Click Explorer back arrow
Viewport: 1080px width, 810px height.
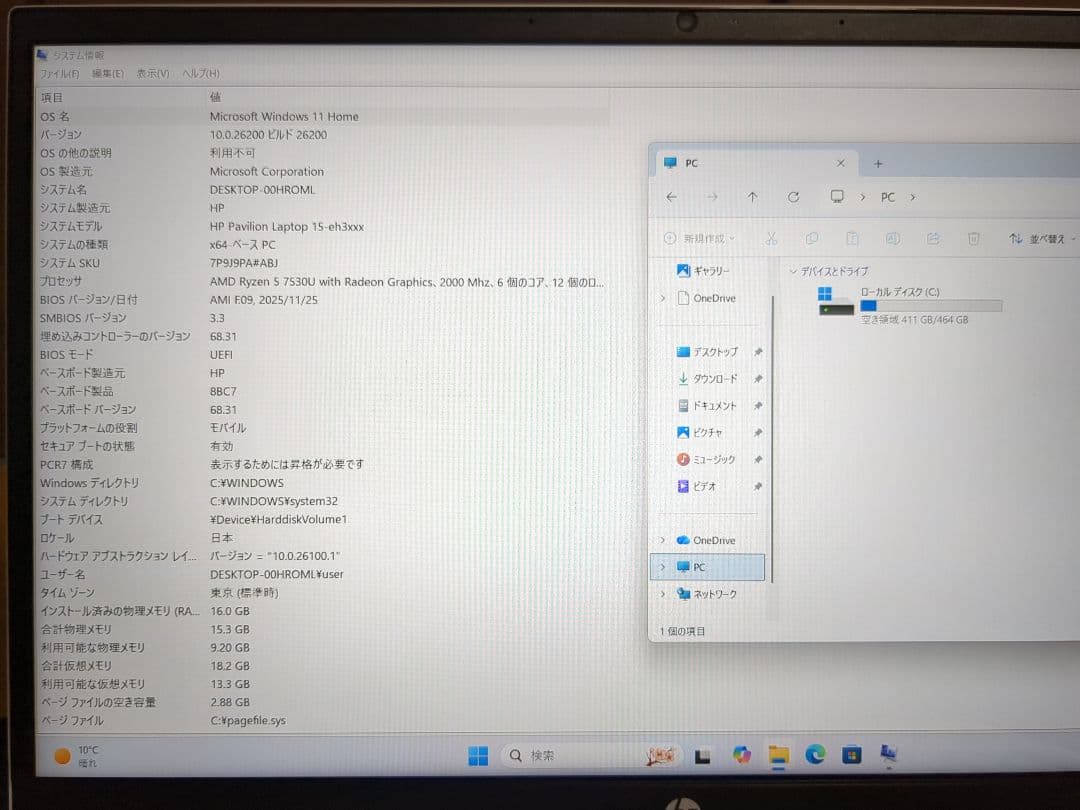(x=672, y=197)
